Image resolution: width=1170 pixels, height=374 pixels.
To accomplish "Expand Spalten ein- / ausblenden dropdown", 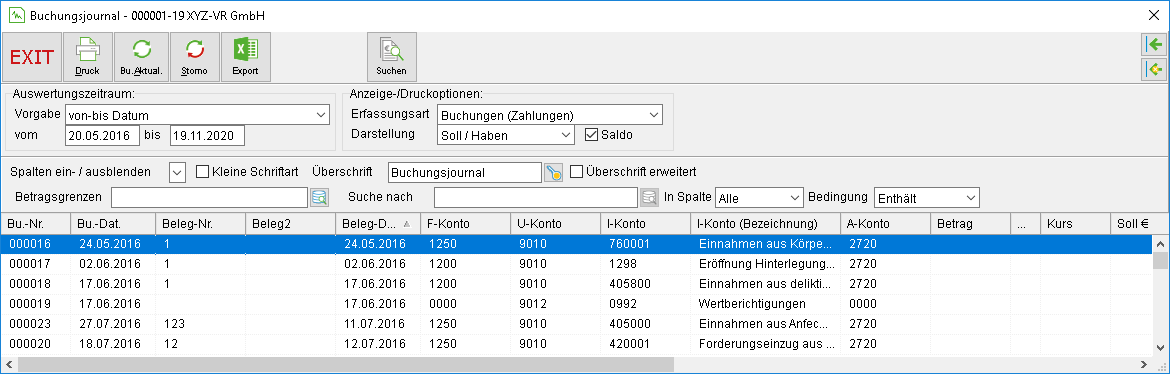I will (178, 172).
